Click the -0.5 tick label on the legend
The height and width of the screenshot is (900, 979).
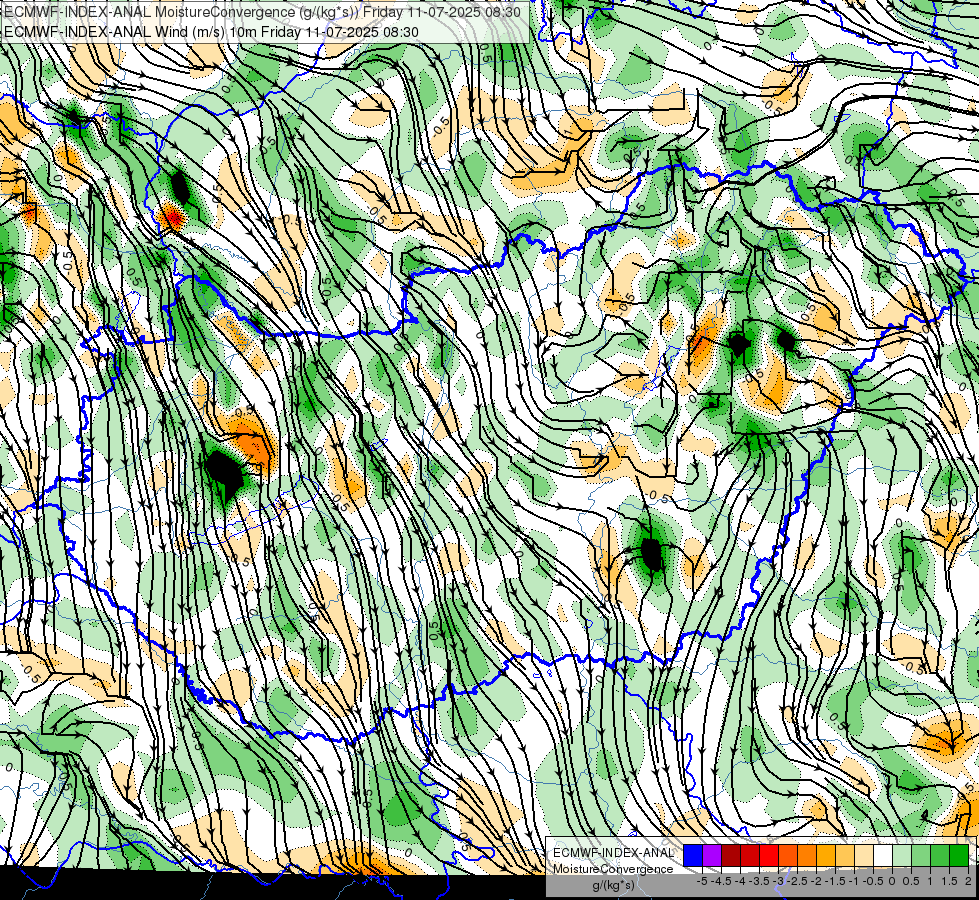pyautogui.click(x=873, y=881)
